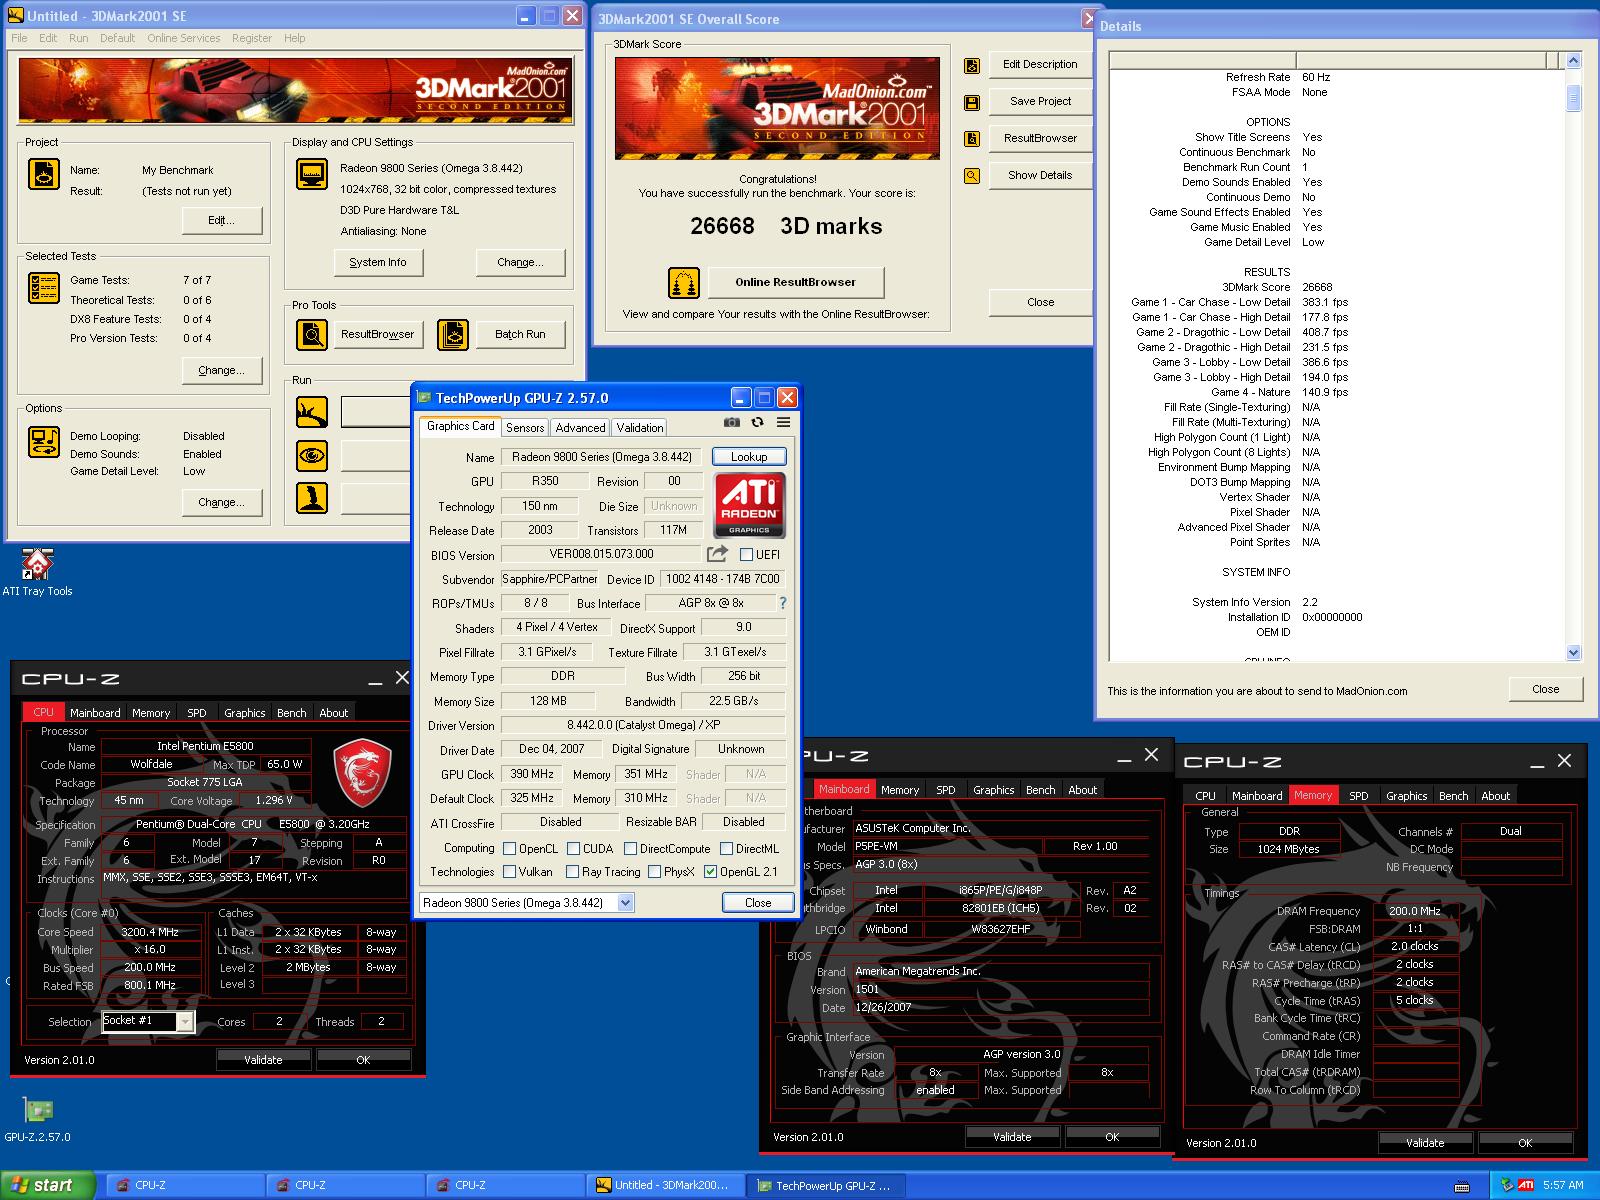Image resolution: width=1600 pixels, height=1200 pixels.
Task: Open the Bench tab in left CPU-Z window
Action: coord(292,713)
